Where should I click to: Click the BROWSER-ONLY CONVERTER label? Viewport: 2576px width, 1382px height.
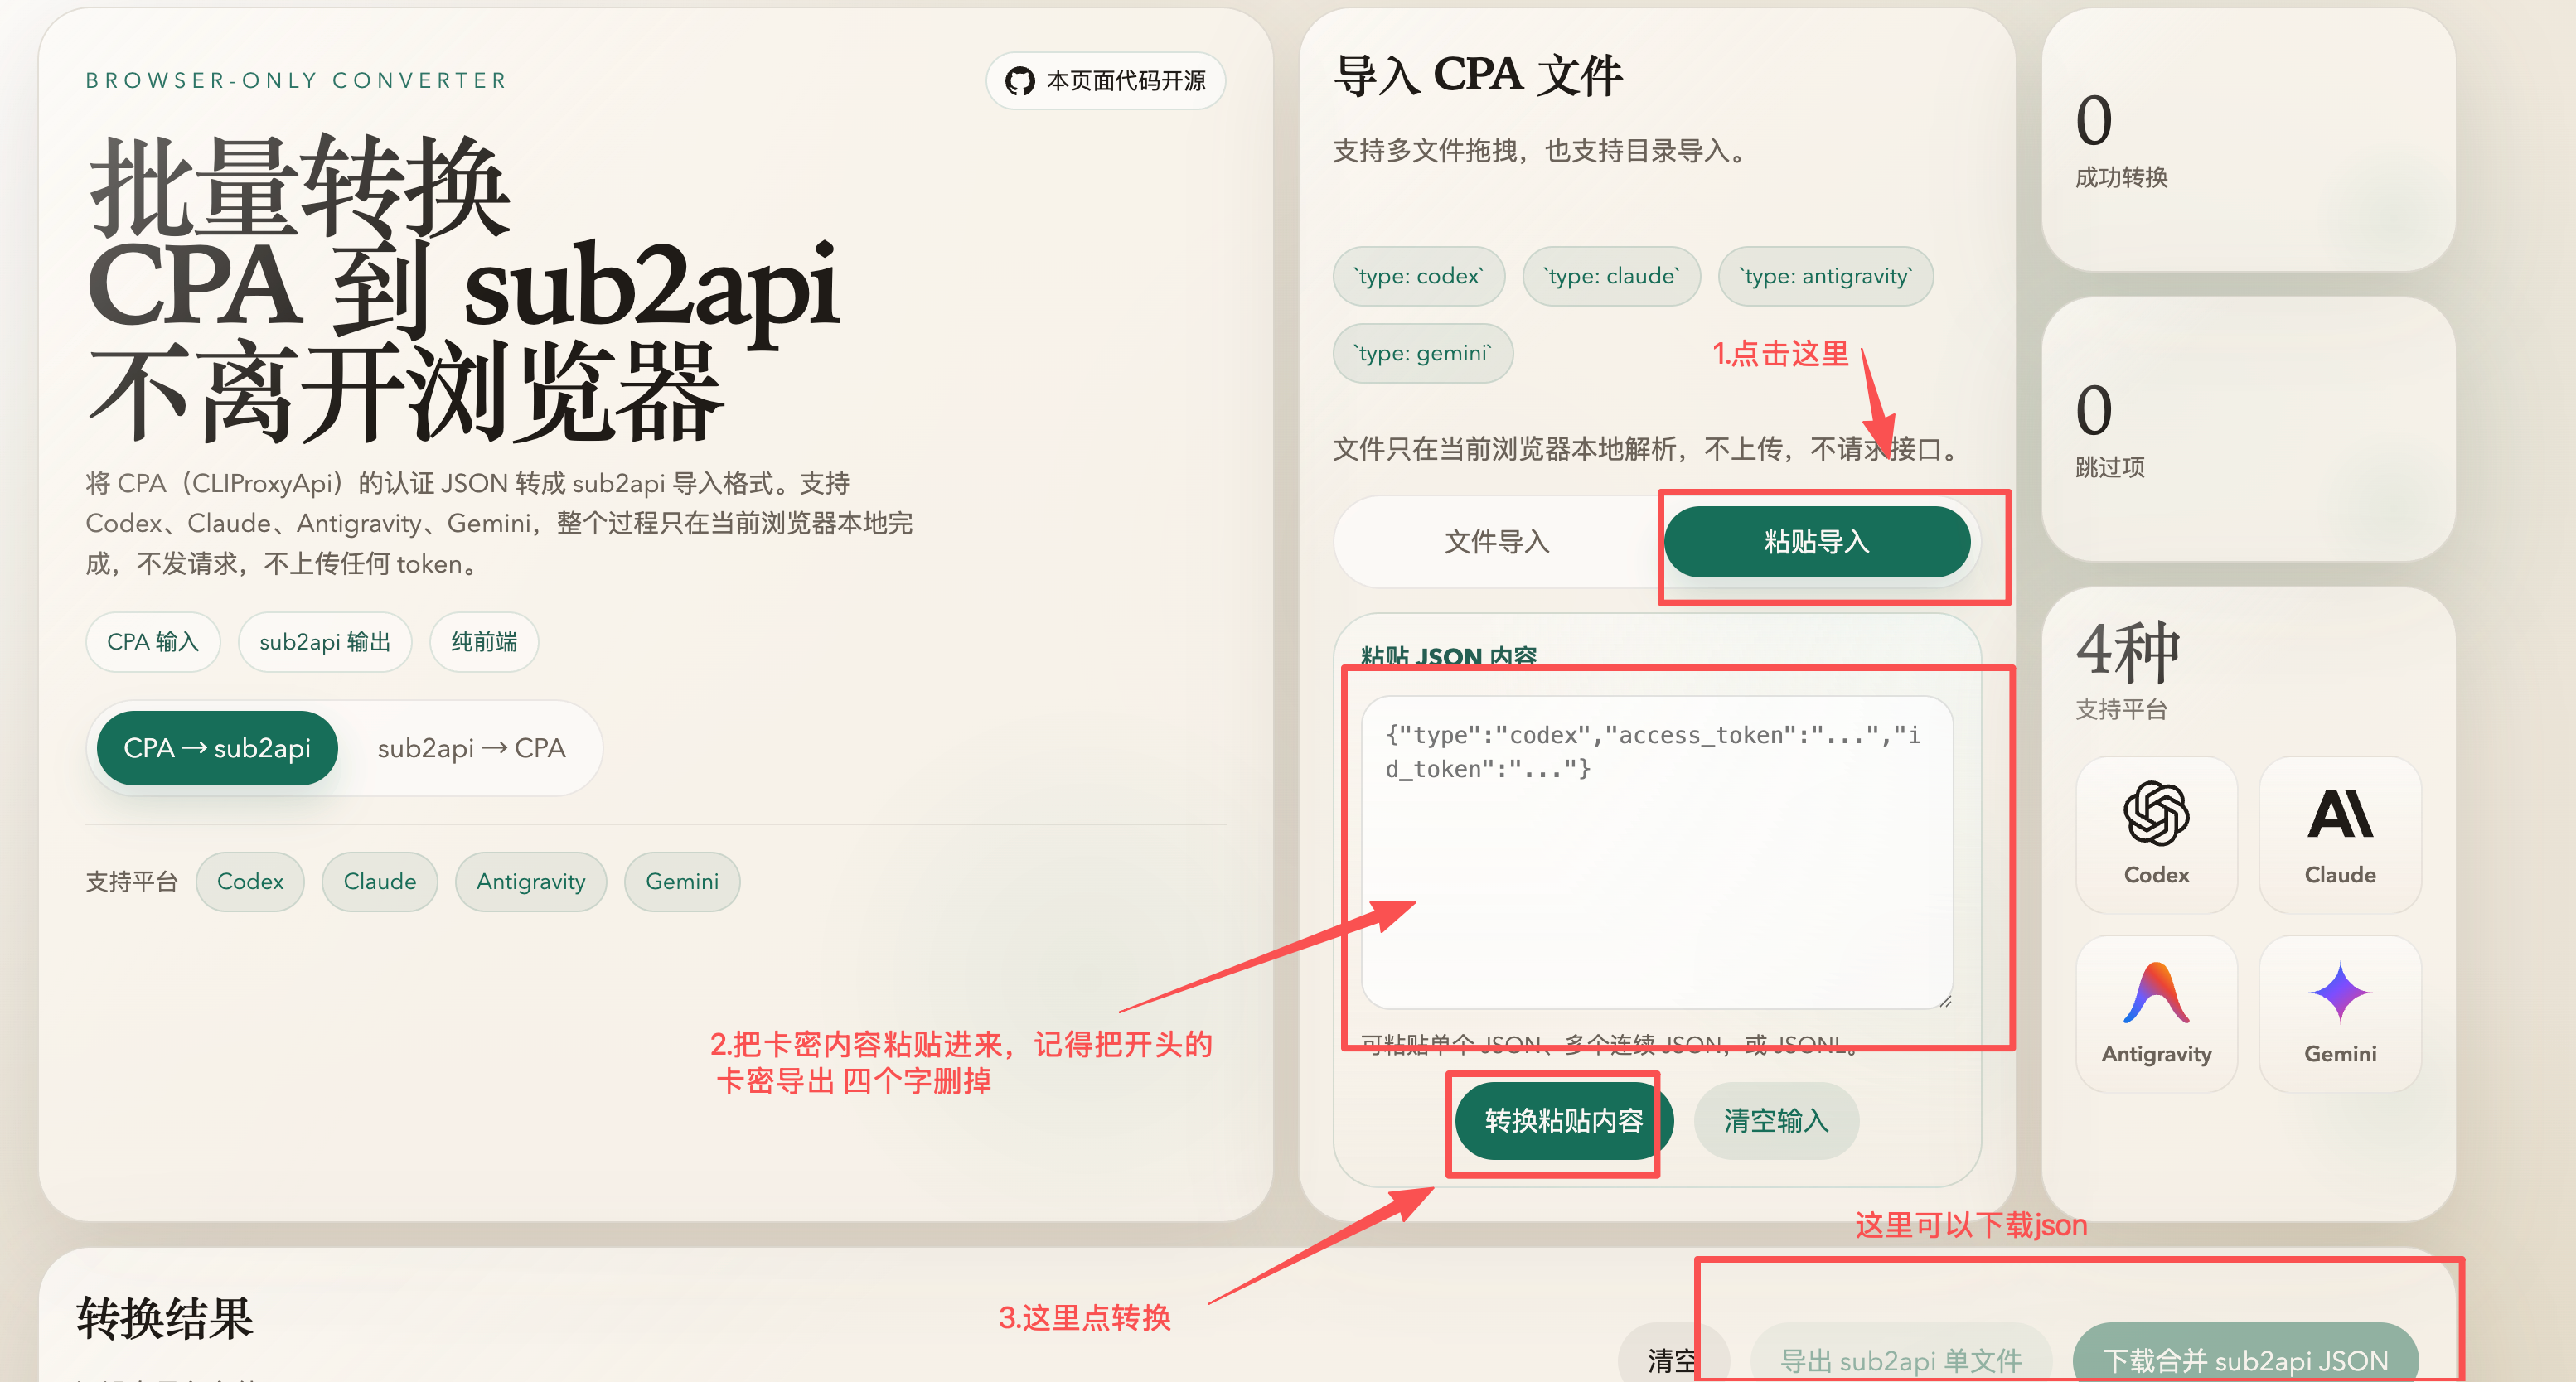pos(297,81)
